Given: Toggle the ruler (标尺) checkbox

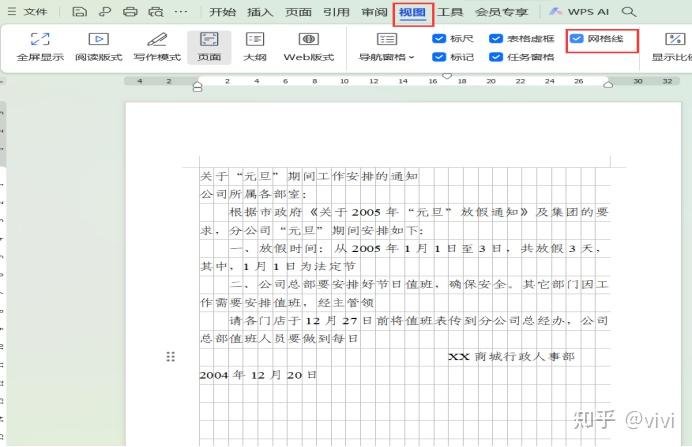Looking at the screenshot, I should [440, 38].
